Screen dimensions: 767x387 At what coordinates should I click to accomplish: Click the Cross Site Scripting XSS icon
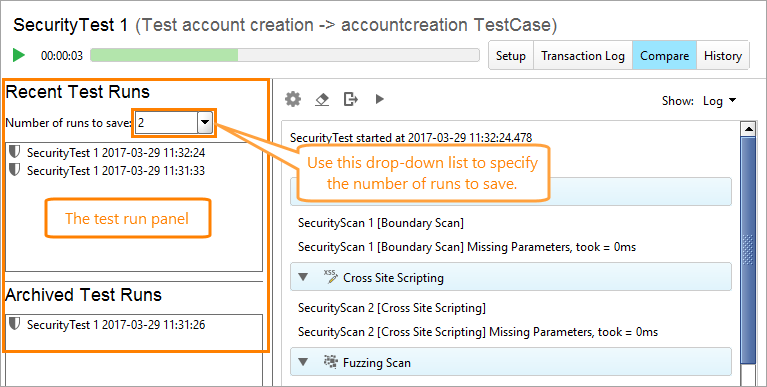pyautogui.click(x=331, y=277)
